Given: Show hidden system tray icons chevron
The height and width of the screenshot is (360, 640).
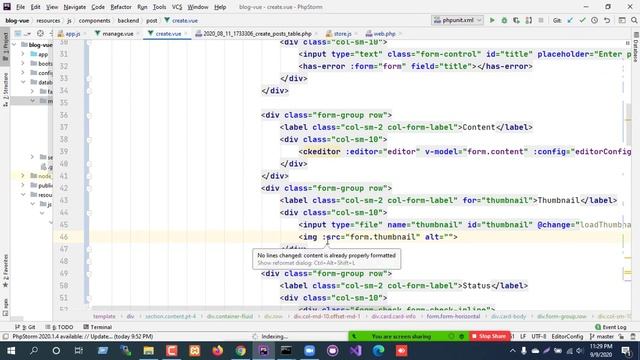Looking at the screenshot, I should pos(512,351).
